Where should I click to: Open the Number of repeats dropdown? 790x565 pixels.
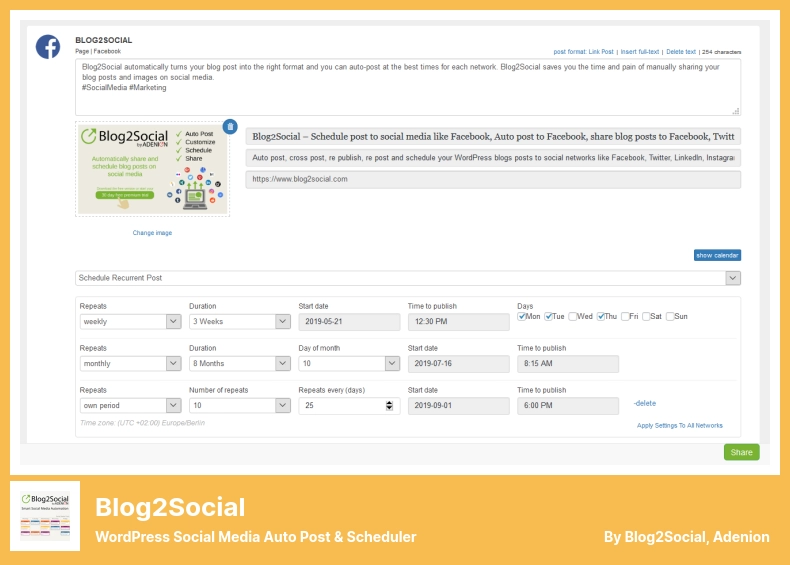click(x=240, y=405)
